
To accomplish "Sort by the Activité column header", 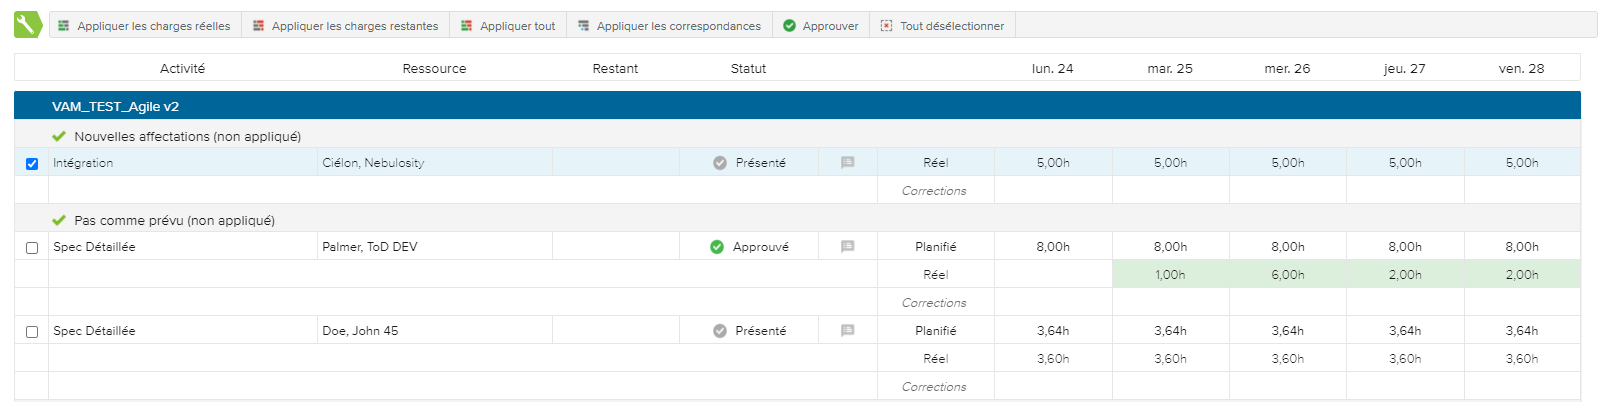I will coord(182,69).
